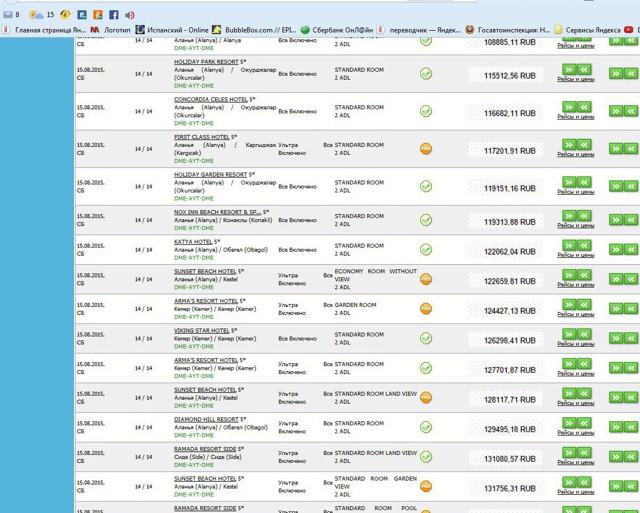The height and width of the screenshot is (513, 640).
Task: Click orange status icon in First Class Hotel row
Action: 426,149
